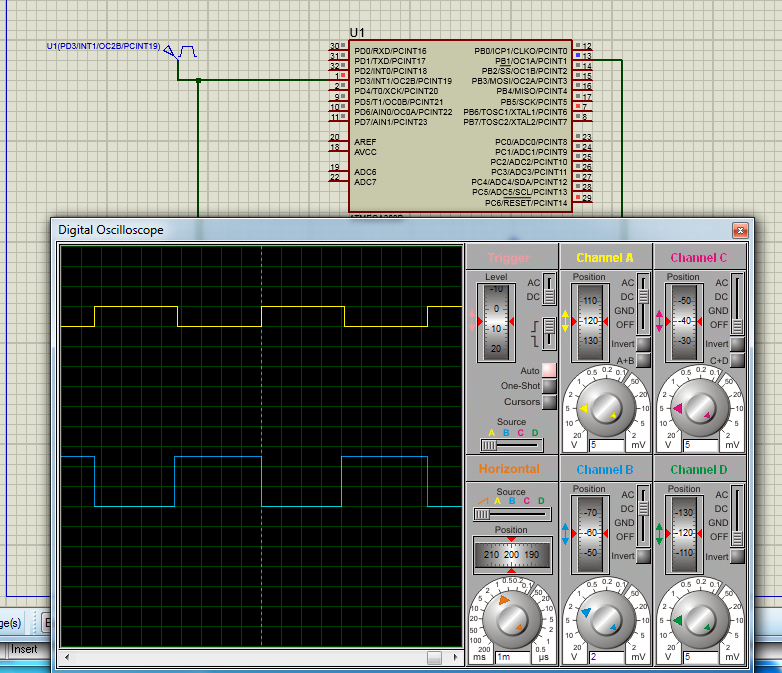Click the trigger edge rising/falling switch
The image size is (782, 673).
[x=549, y=333]
